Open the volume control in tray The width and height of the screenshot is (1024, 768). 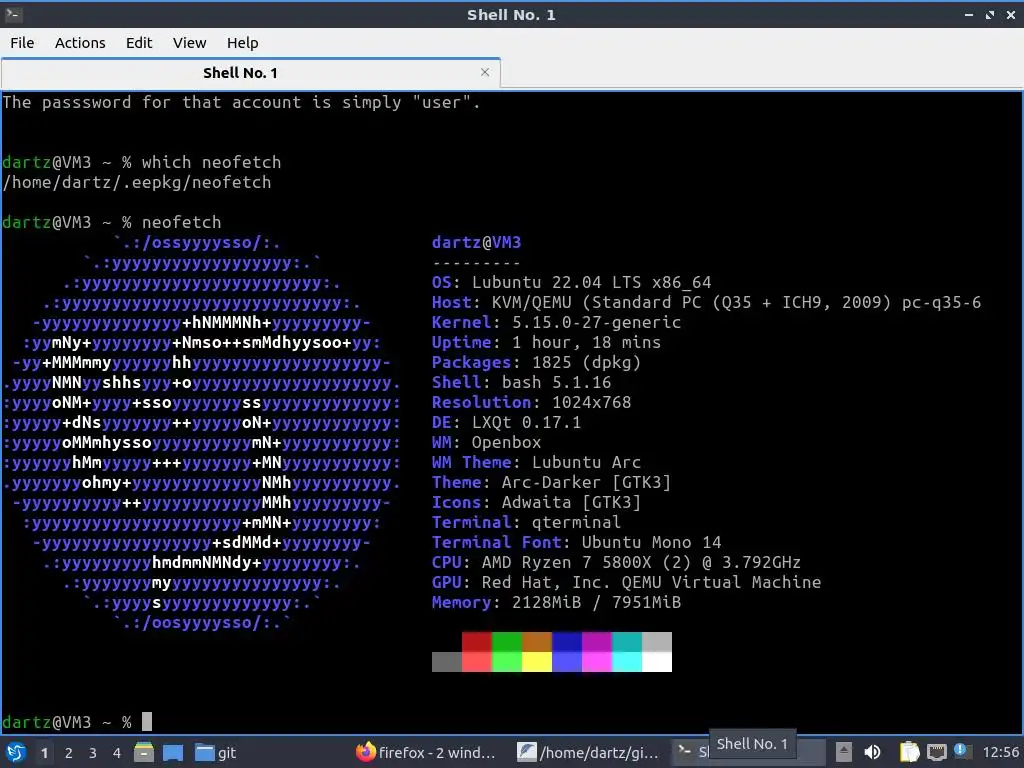click(872, 752)
